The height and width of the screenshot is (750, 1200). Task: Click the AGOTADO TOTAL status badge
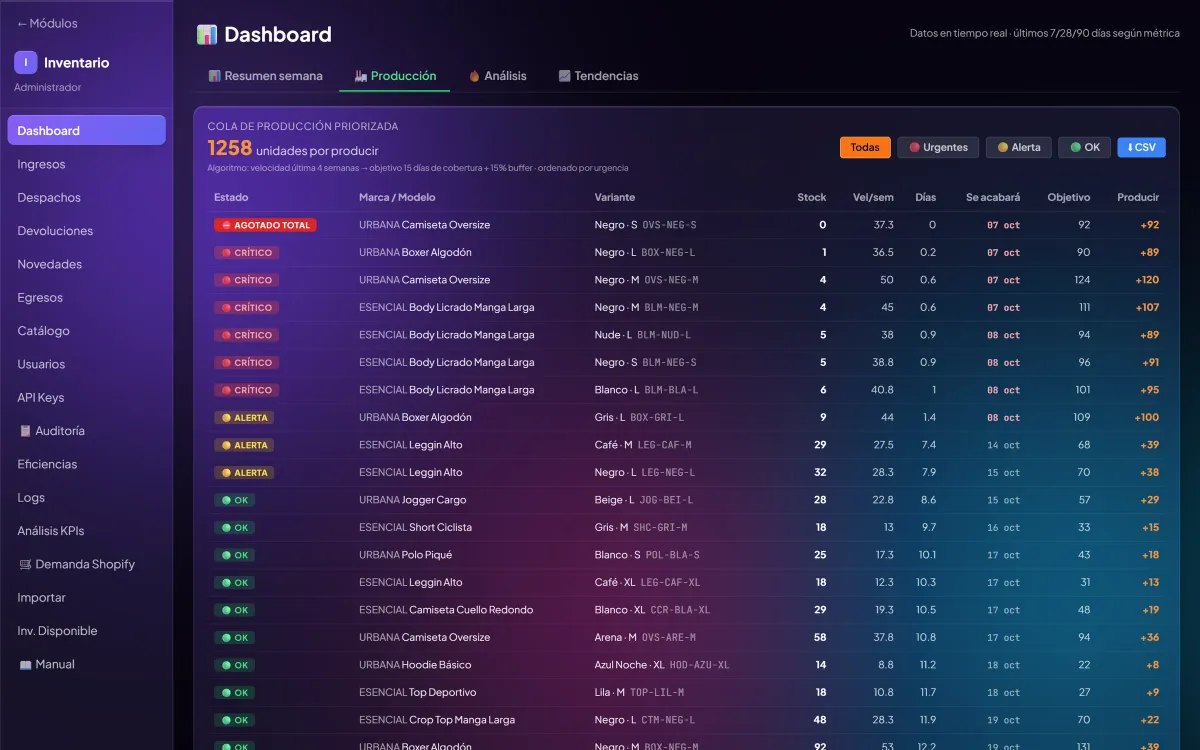(x=265, y=225)
